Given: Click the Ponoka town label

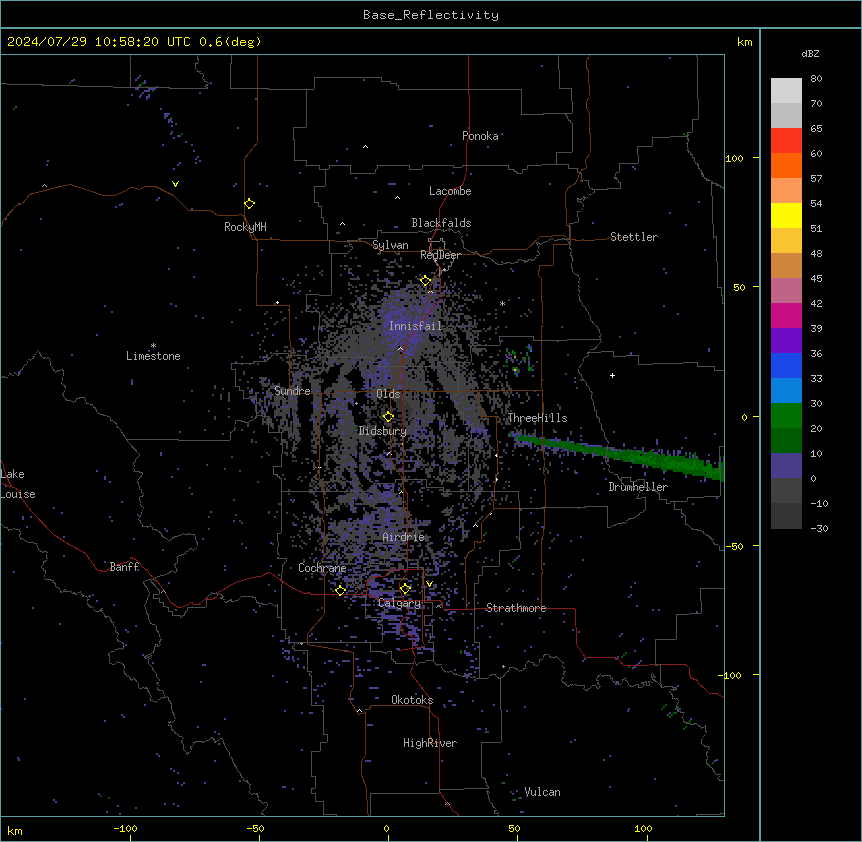Looking at the screenshot, I should pyautogui.click(x=480, y=136).
